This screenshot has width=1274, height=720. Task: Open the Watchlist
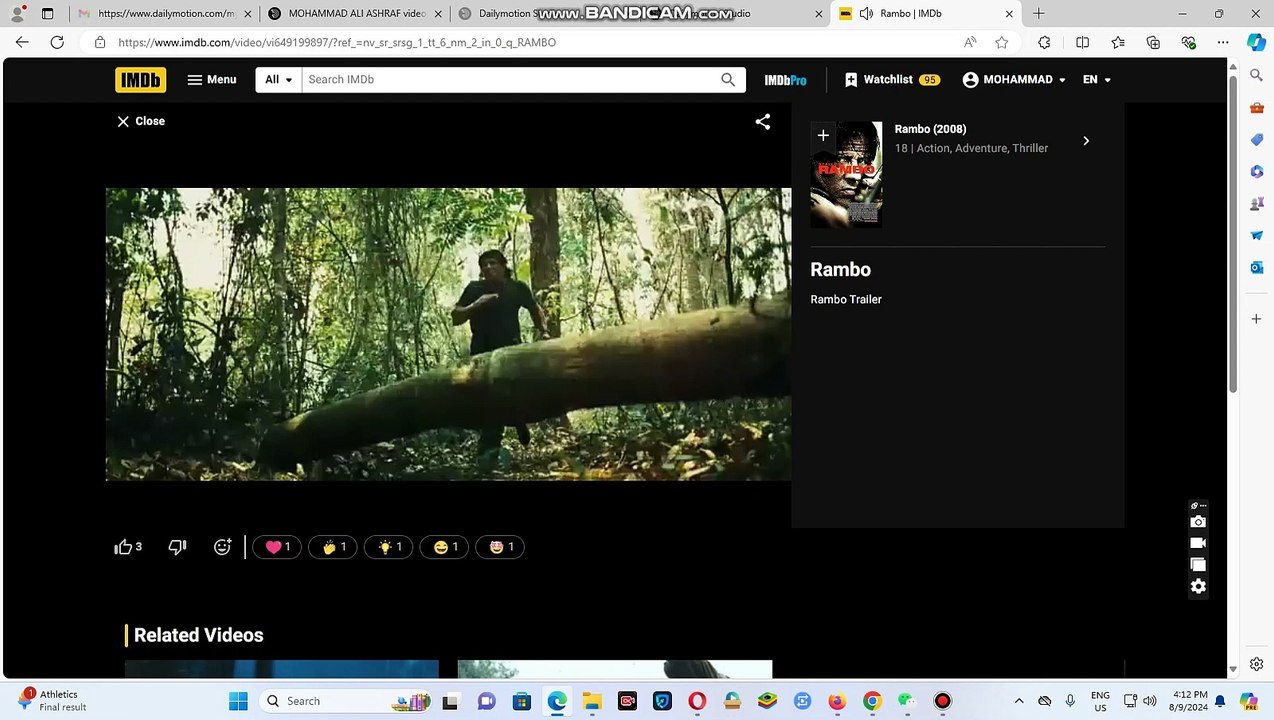[892, 80]
